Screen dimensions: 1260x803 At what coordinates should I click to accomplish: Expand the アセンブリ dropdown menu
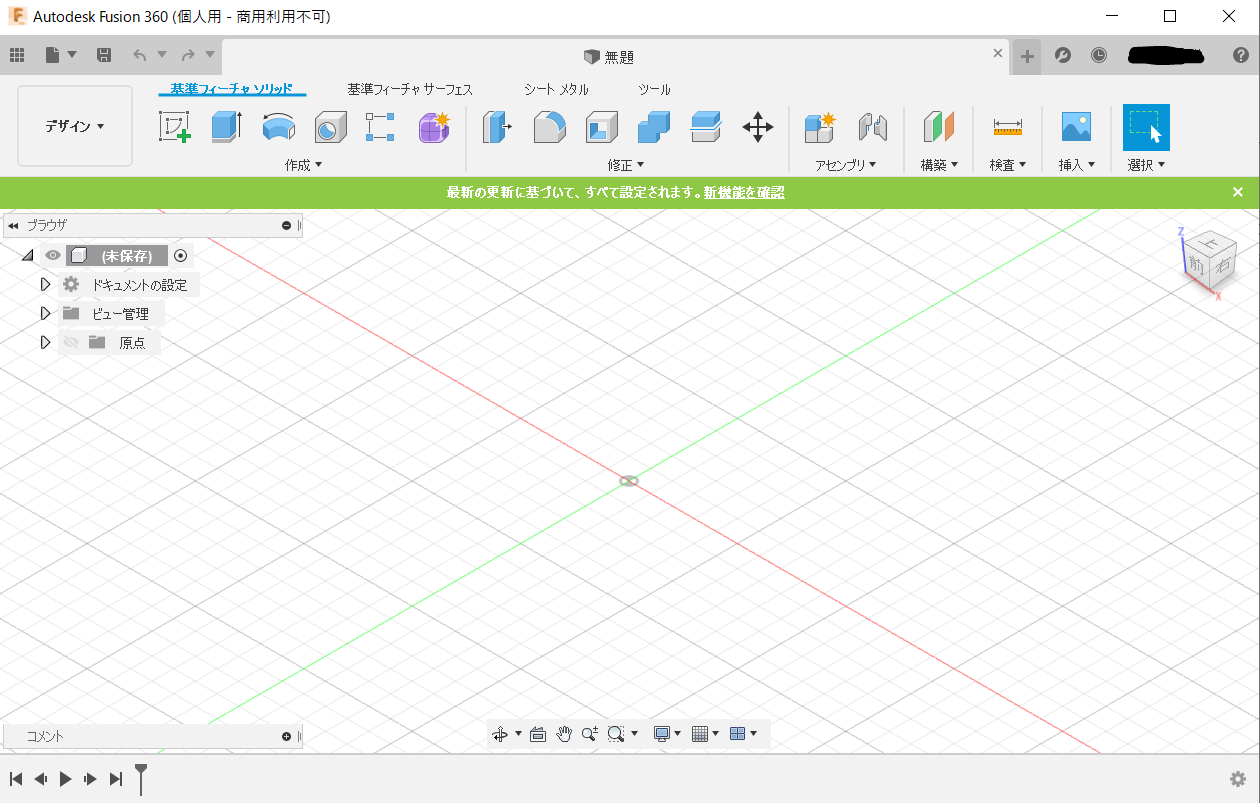[846, 165]
